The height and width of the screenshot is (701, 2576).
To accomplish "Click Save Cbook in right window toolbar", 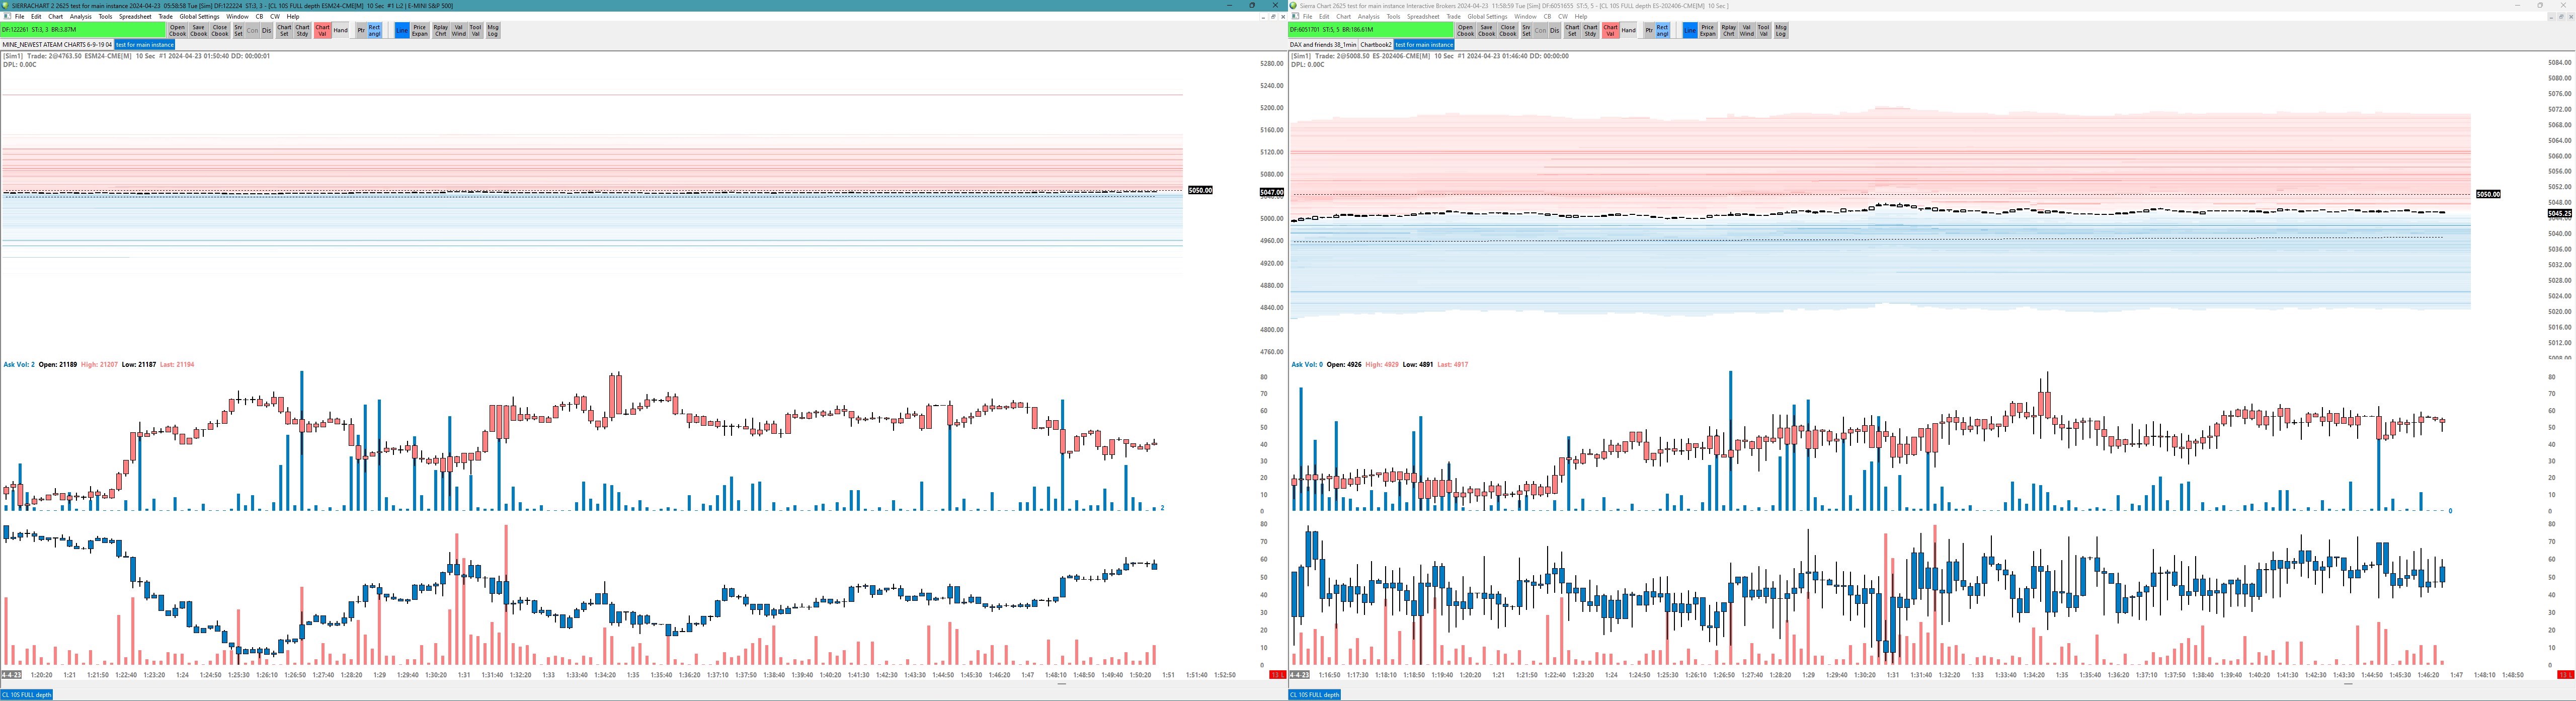I will pyautogui.click(x=1486, y=31).
